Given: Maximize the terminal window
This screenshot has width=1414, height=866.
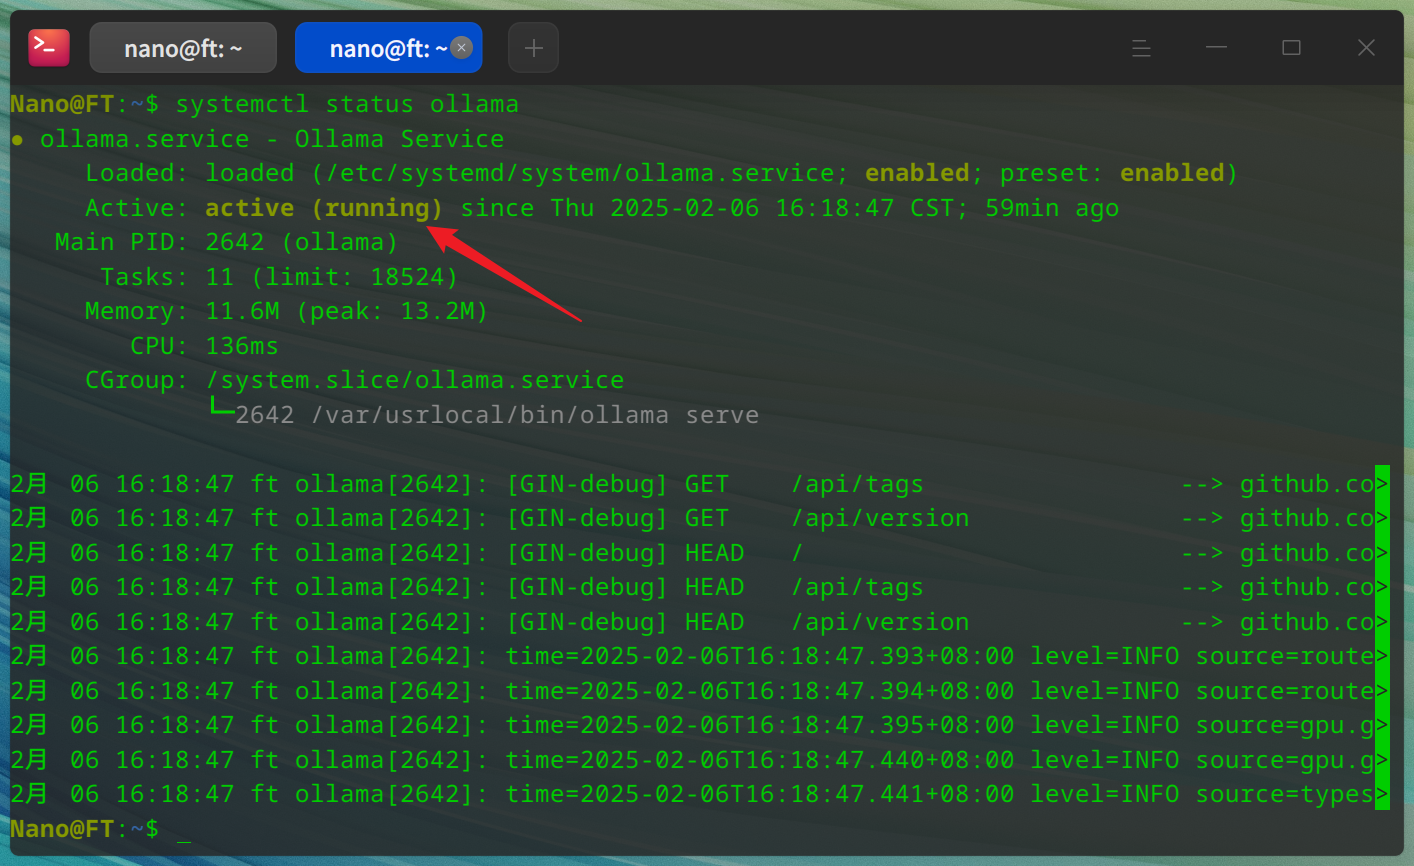Looking at the screenshot, I should (1291, 48).
